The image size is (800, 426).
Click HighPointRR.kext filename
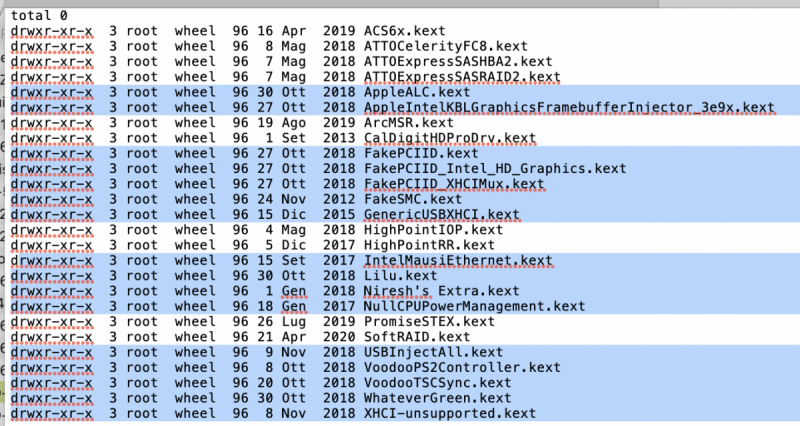[429, 245]
